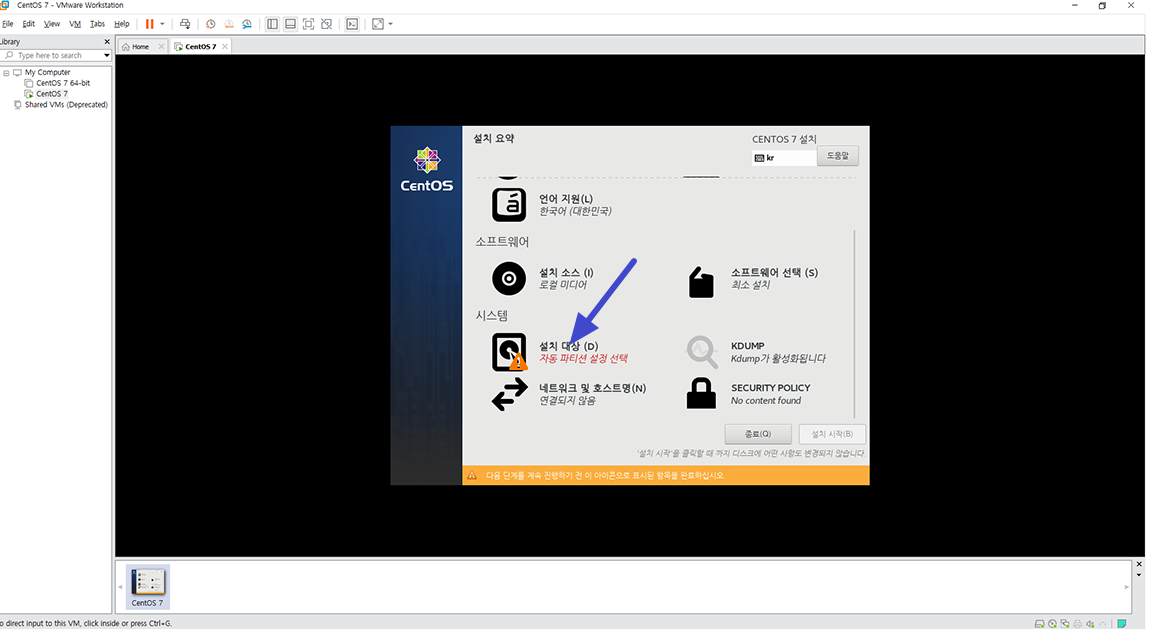
Task: Open the Tabs menu
Action: click(x=97, y=24)
